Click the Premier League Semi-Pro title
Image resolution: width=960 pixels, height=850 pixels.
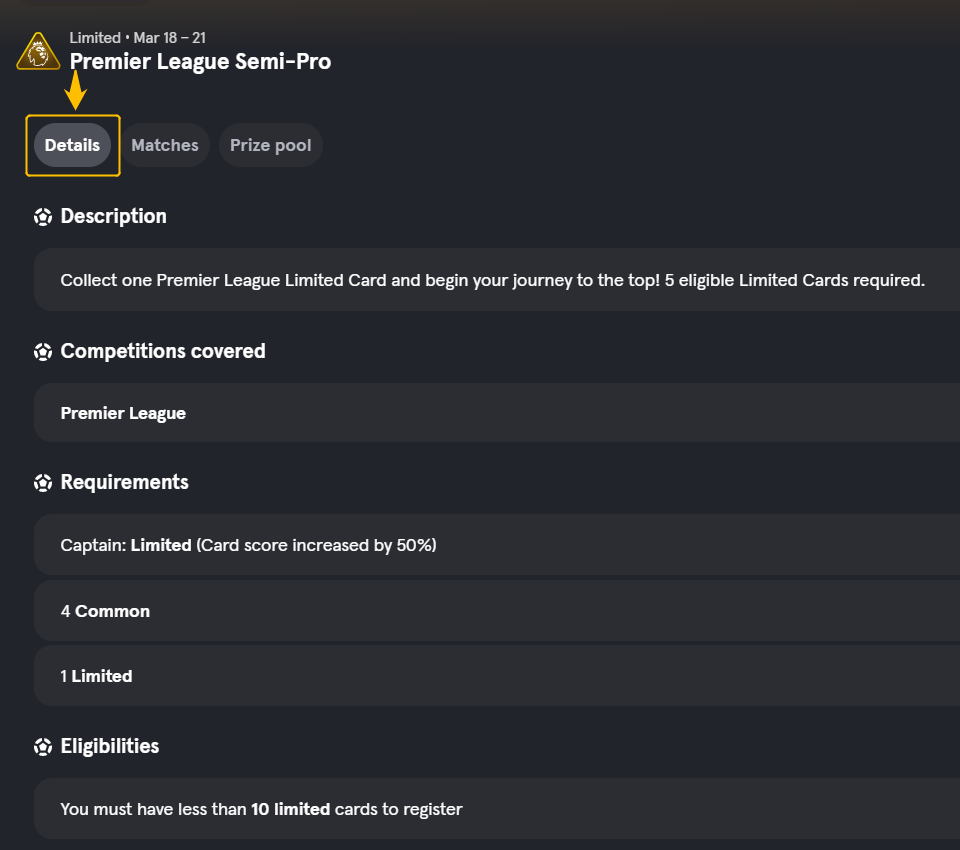click(x=200, y=61)
